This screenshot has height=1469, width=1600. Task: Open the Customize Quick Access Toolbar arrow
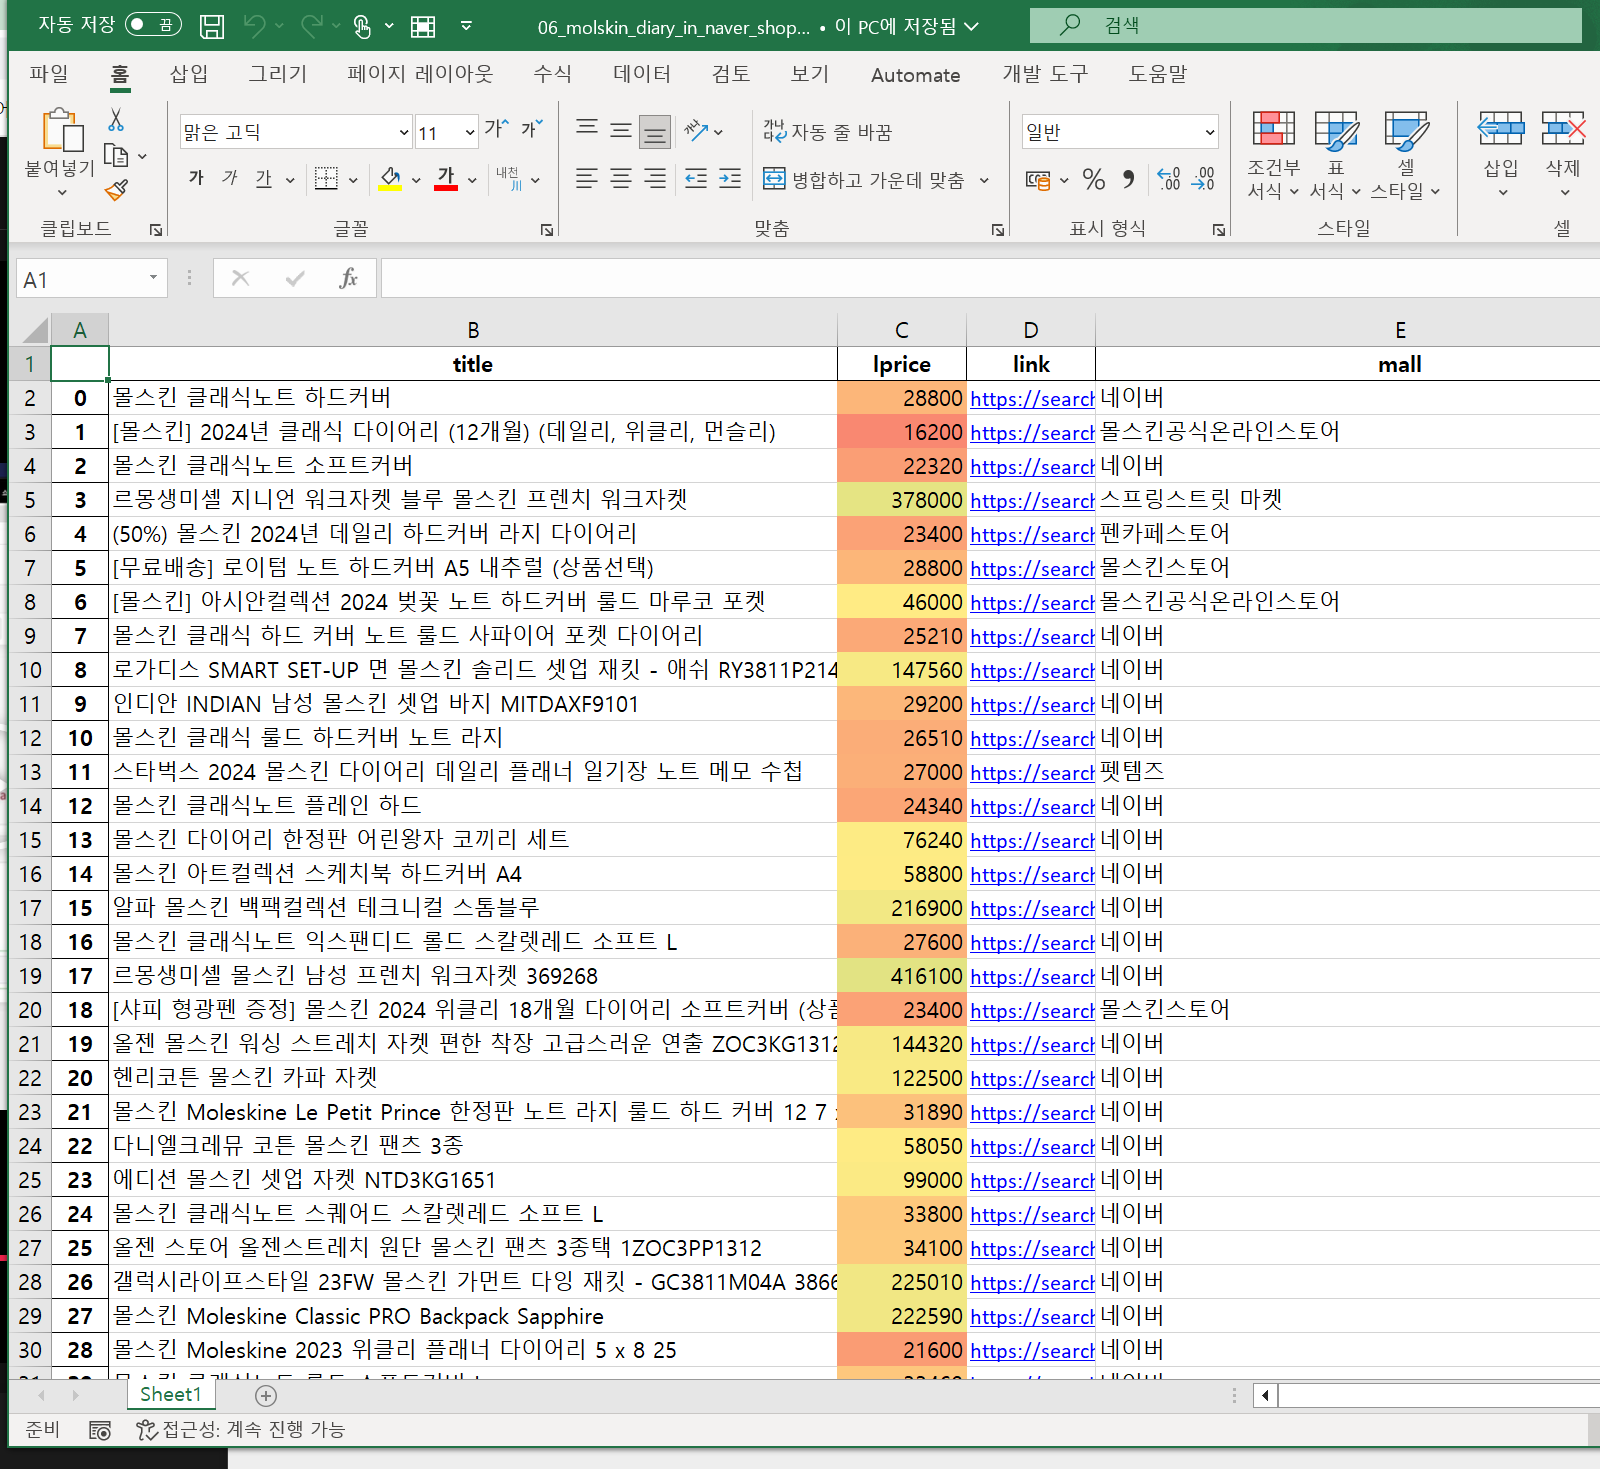(466, 26)
